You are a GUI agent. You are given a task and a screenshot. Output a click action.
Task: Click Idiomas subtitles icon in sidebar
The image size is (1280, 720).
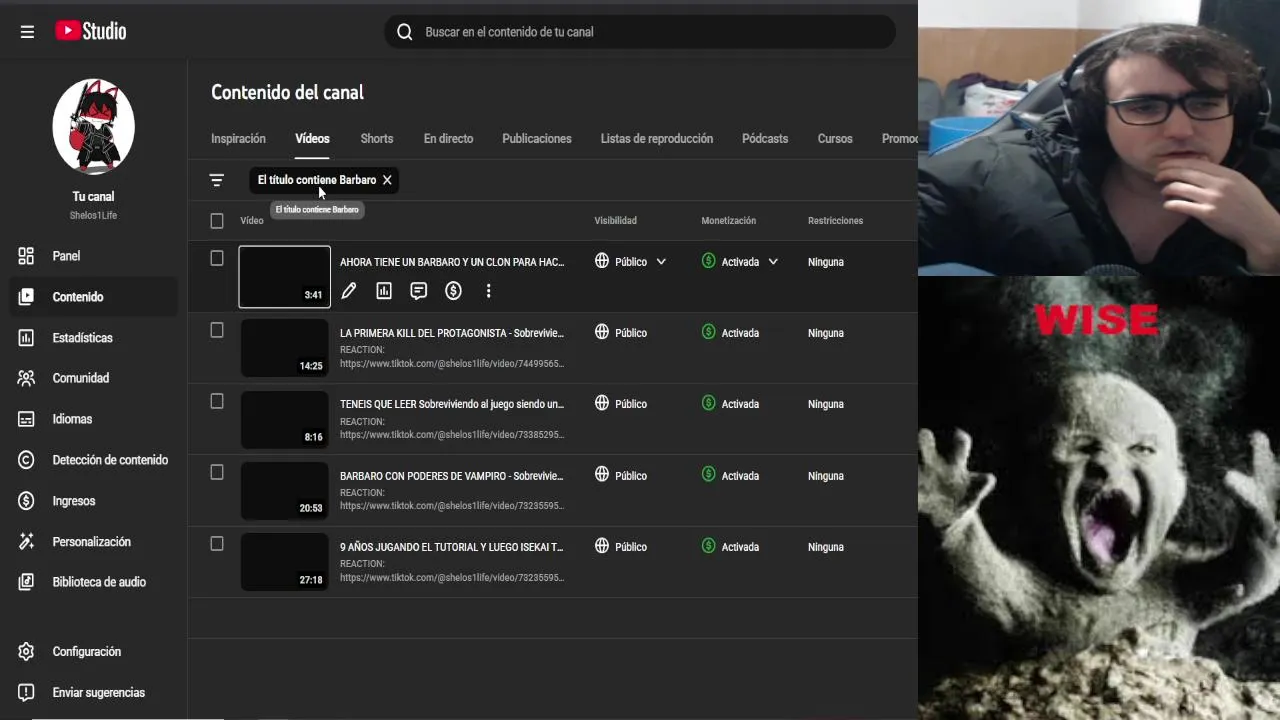pyautogui.click(x=26, y=419)
